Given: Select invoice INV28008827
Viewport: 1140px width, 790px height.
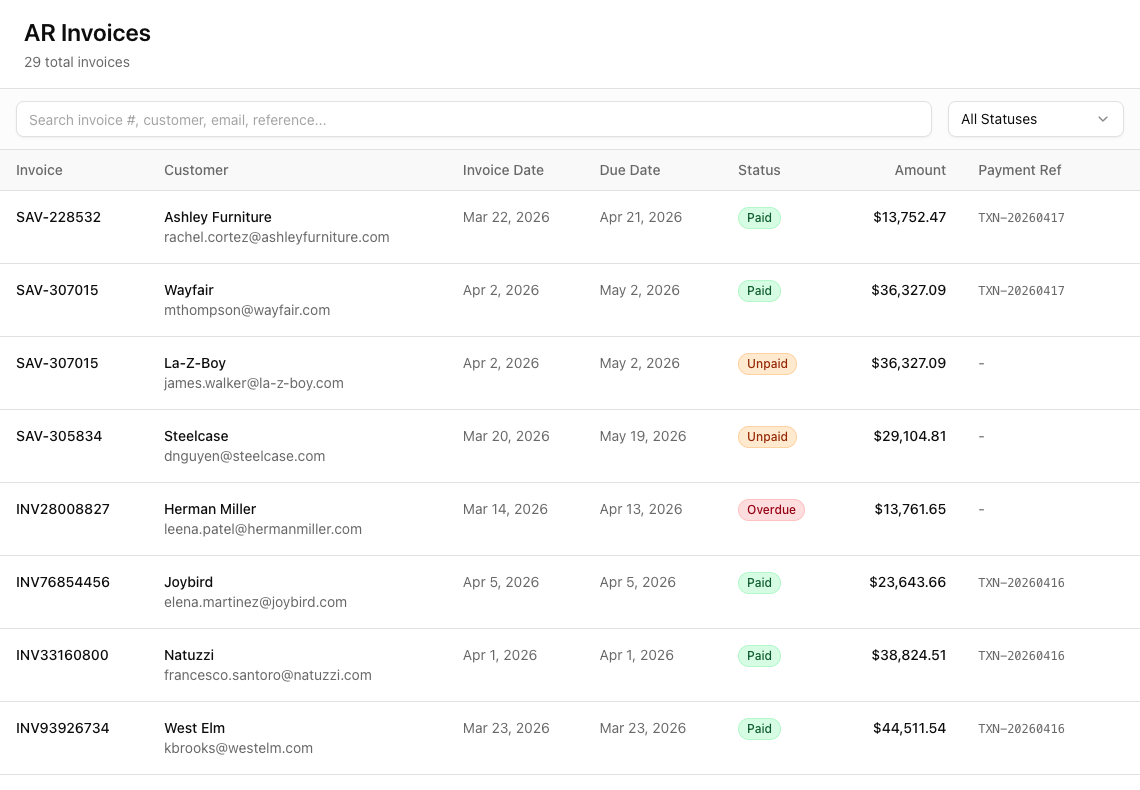Looking at the screenshot, I should click(63, 509).
